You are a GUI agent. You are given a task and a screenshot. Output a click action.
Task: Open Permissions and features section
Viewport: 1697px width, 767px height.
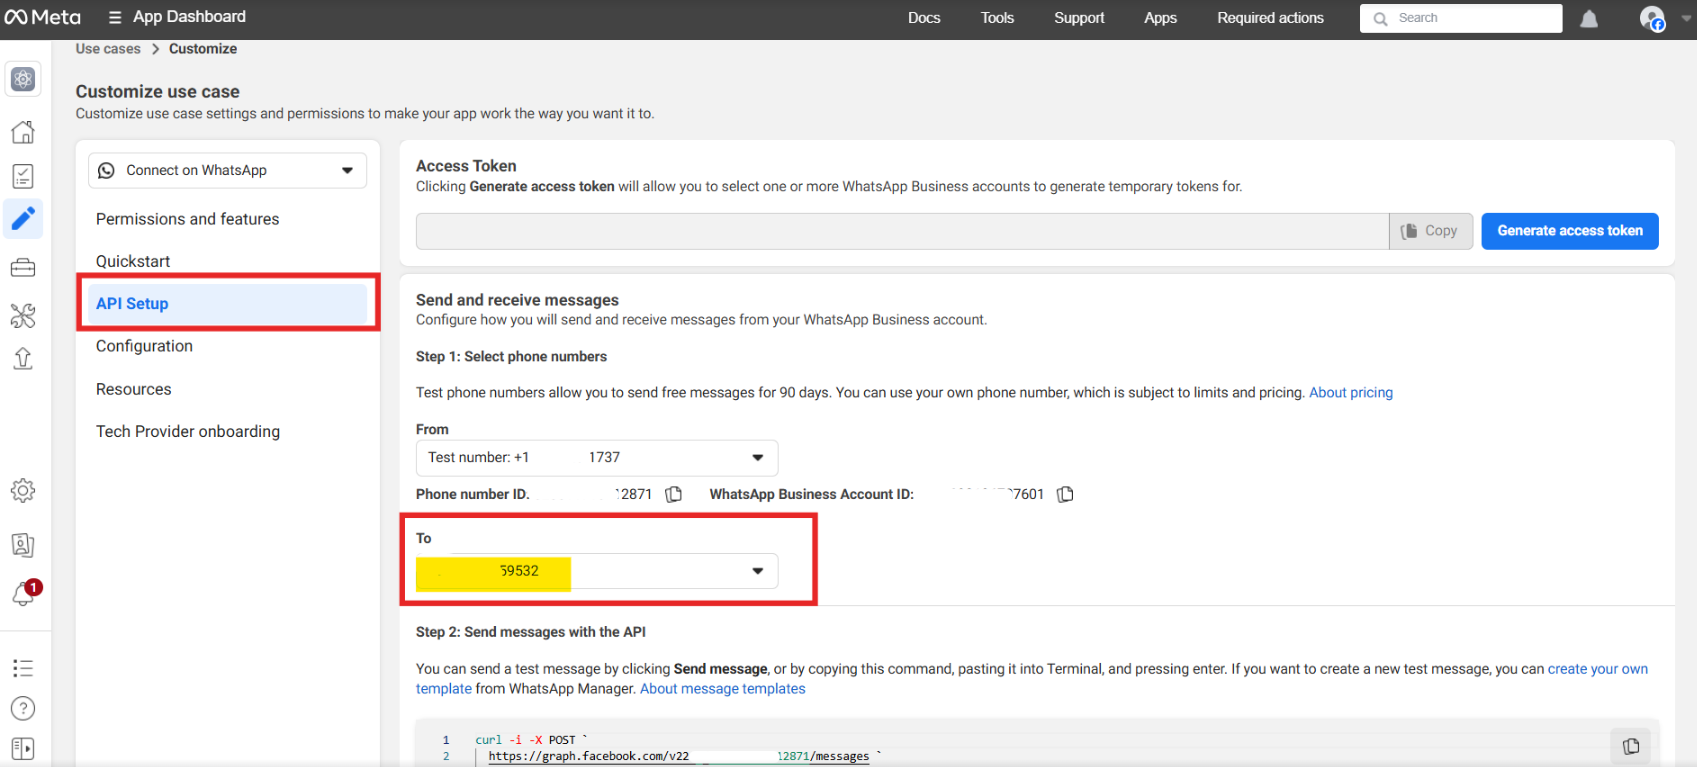[187, 219]
